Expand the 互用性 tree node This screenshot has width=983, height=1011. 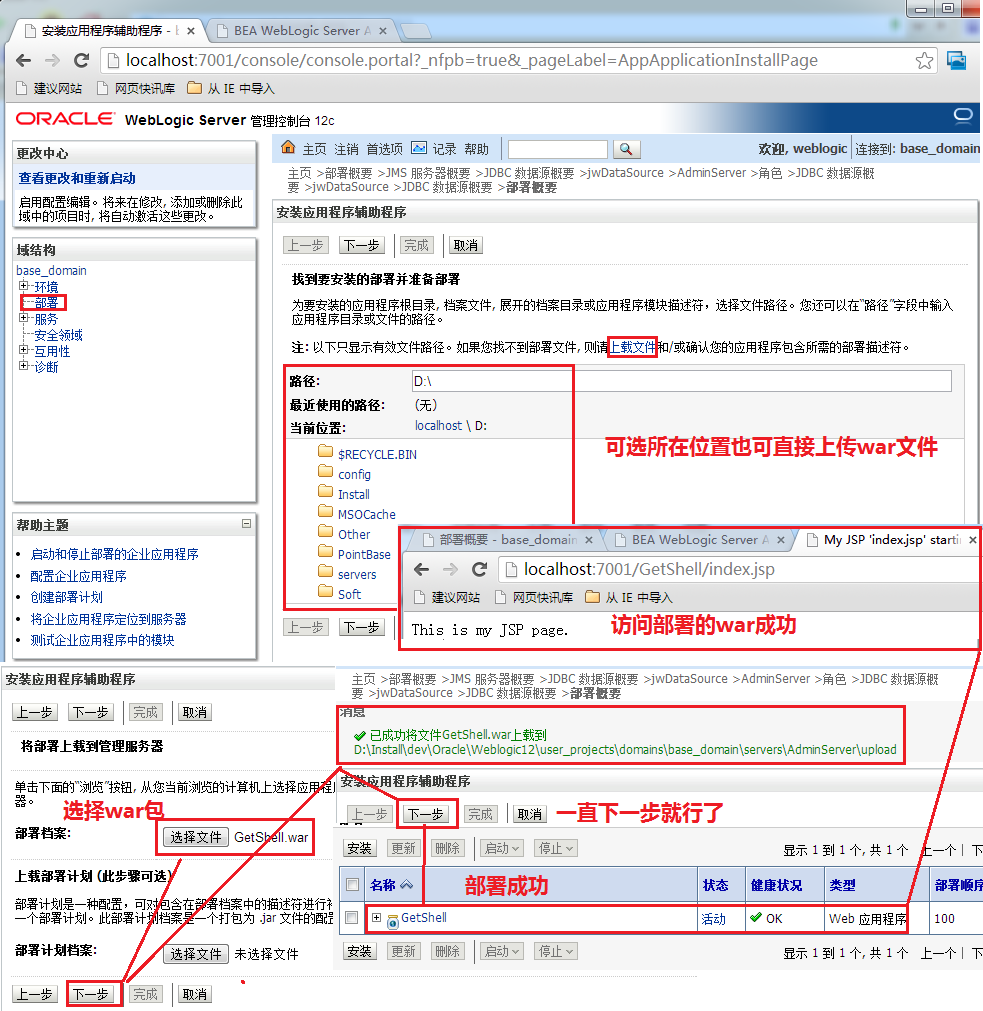(x=24, y=350)
